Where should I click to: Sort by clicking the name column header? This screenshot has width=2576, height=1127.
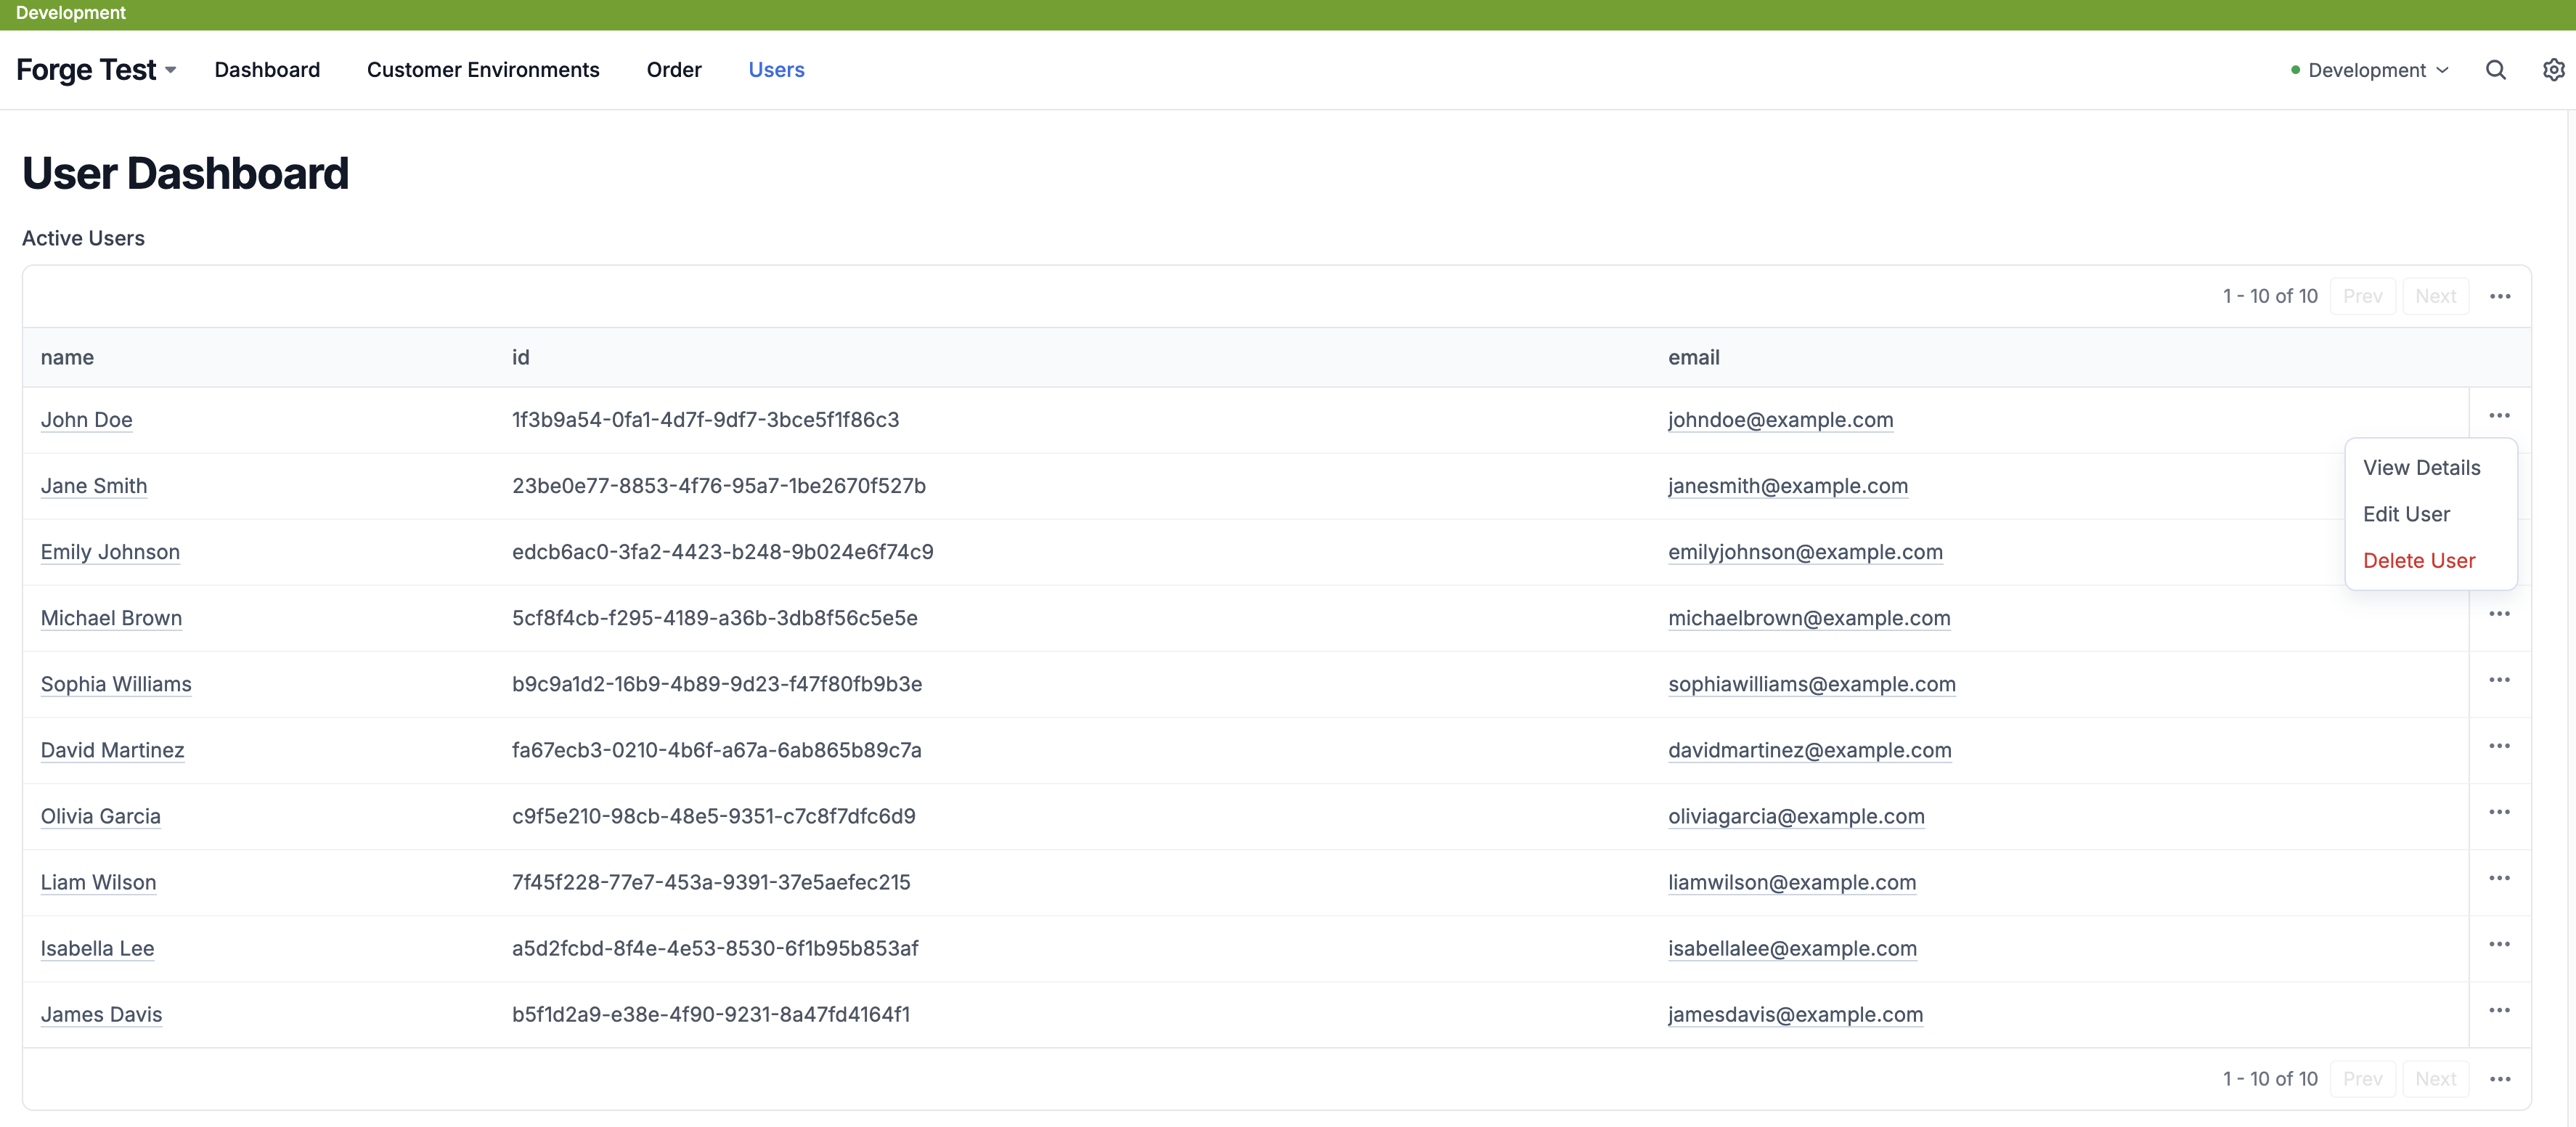click(67, 357)
